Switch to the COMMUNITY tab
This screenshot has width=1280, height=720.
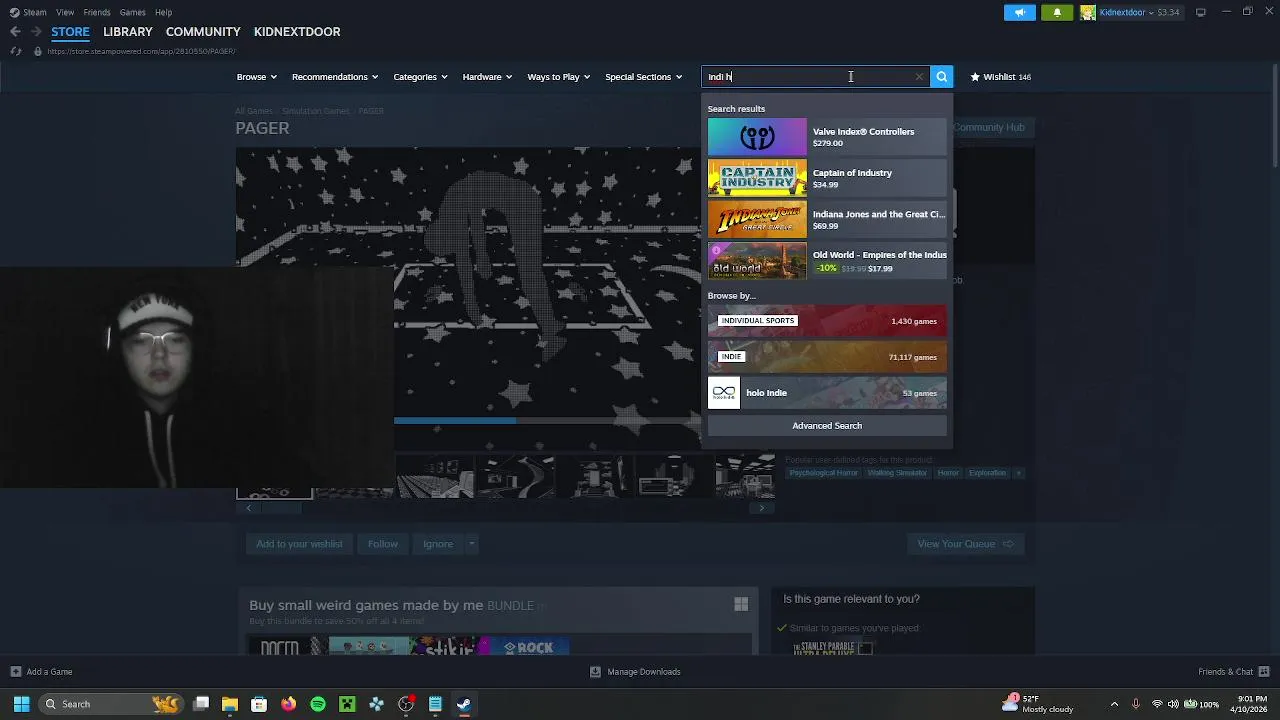pyautogui.click(x=203, y=32)
